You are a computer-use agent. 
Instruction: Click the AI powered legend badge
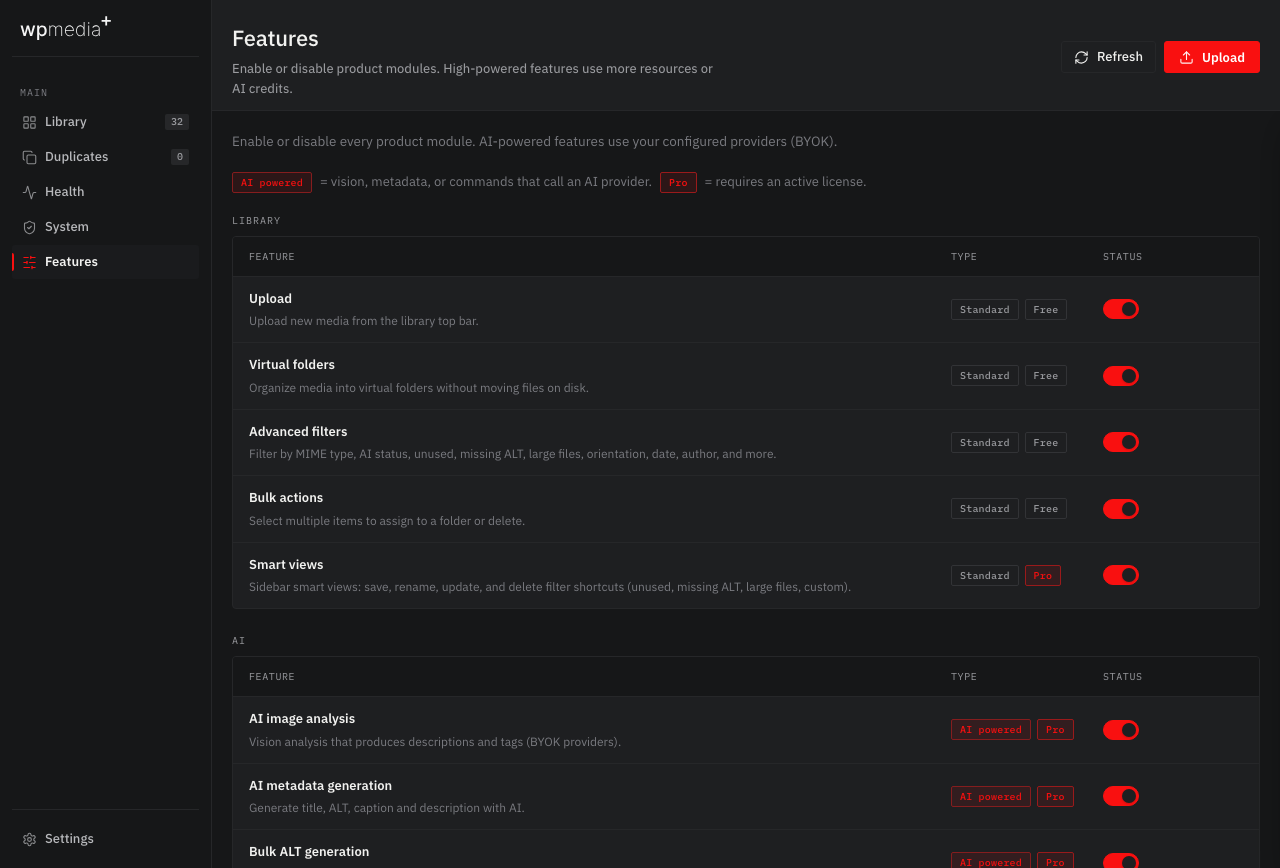click(272, 182)
